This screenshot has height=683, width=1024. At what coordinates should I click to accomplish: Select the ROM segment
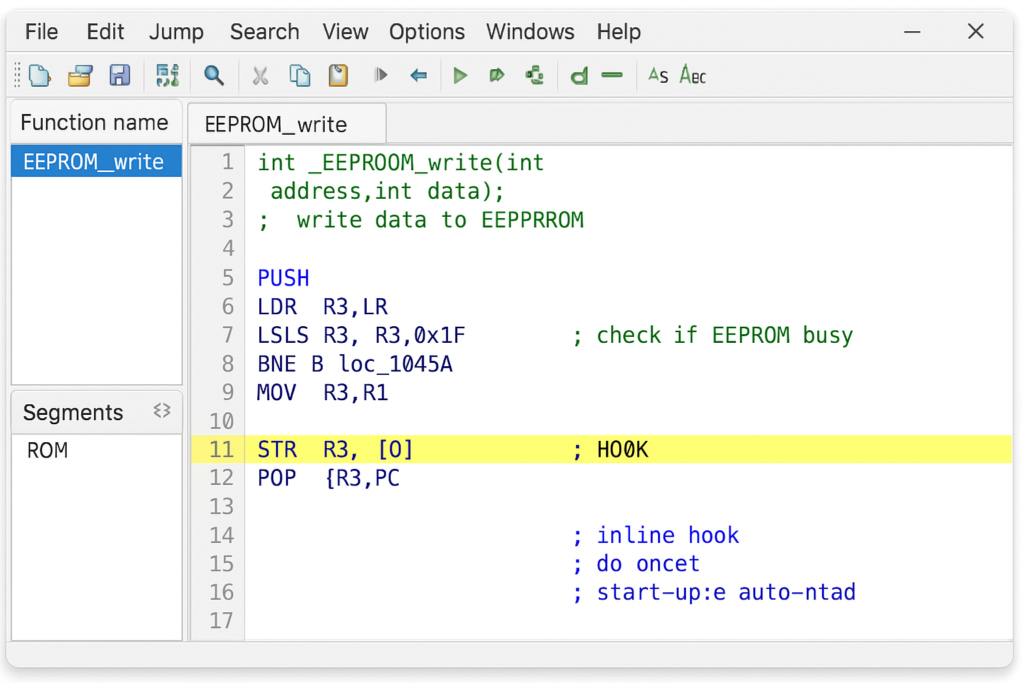tap(47, 451)
